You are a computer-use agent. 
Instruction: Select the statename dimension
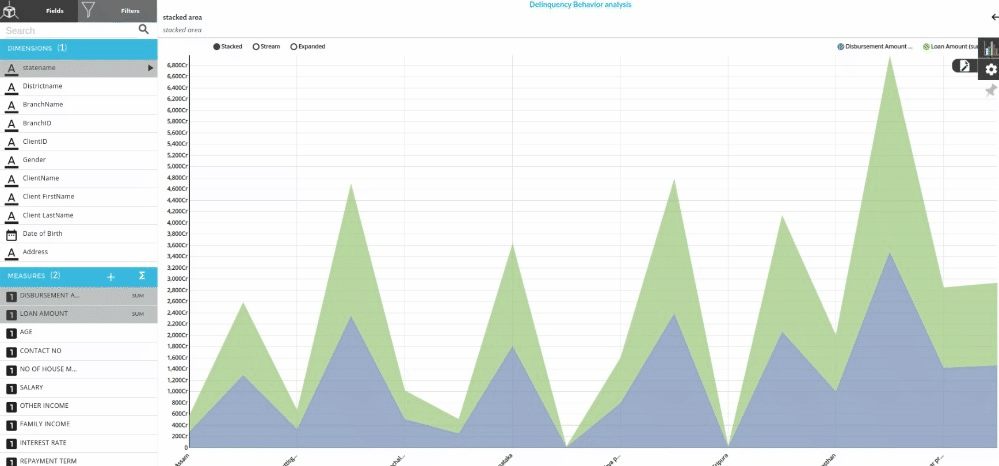tap(78, 68)
